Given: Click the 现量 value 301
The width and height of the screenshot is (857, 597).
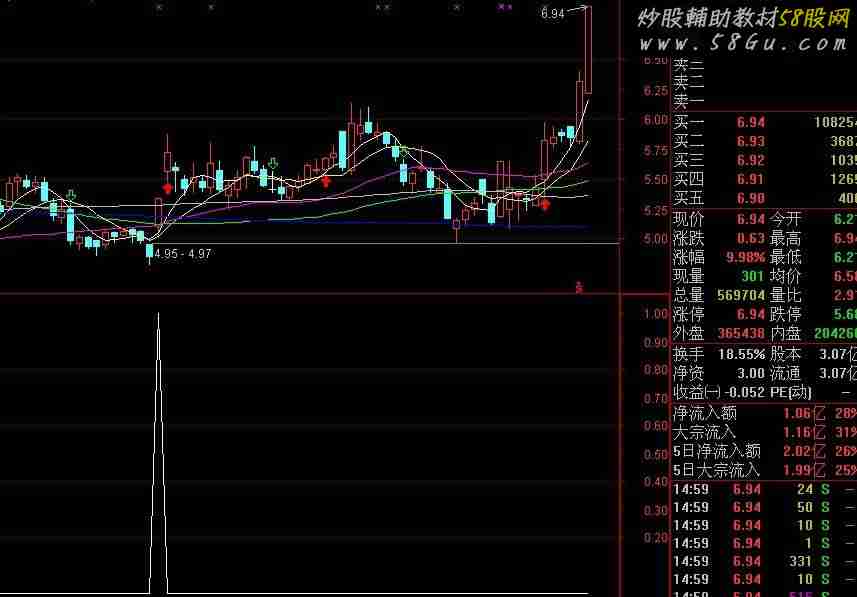Looking at the screenshot, I should coord(753,276).
